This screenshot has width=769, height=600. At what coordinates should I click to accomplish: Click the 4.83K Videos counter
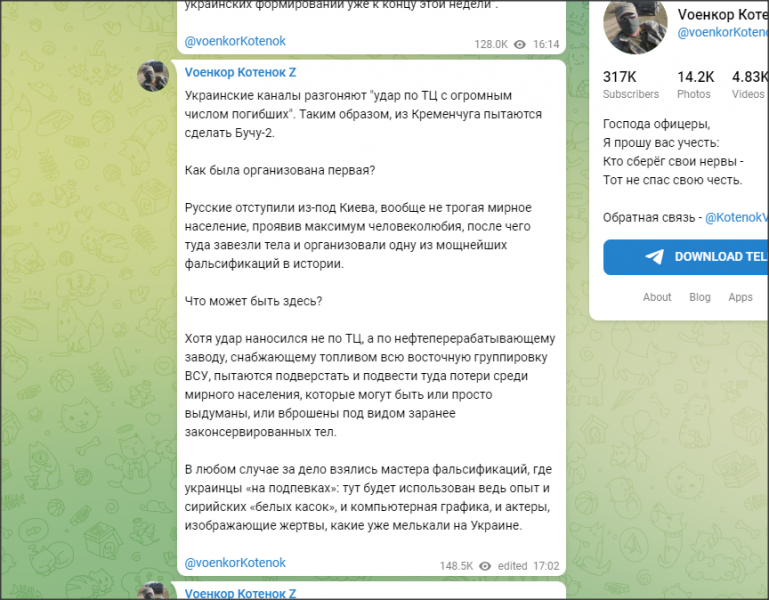(749, 84)
